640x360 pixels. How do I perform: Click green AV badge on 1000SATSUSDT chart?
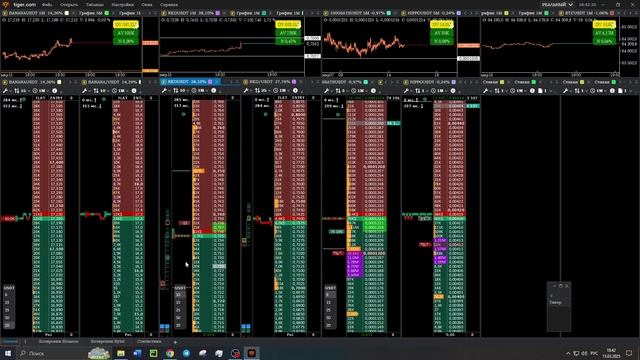click(x=442, y=33)
